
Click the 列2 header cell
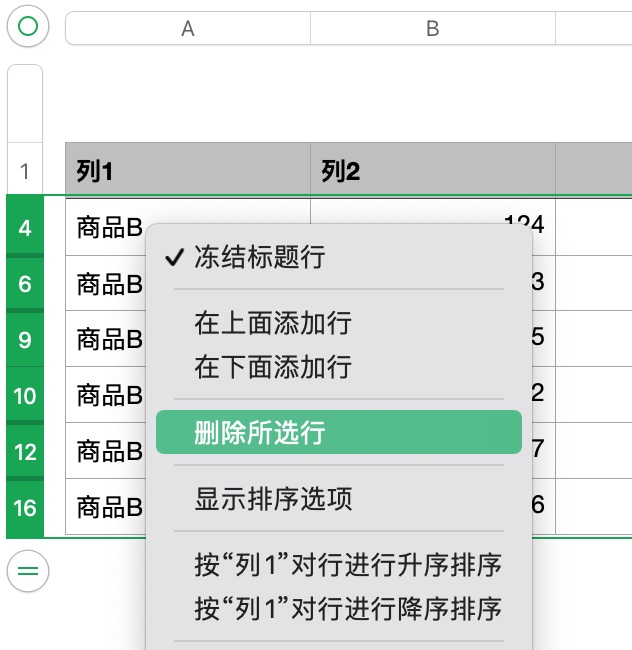432,172
